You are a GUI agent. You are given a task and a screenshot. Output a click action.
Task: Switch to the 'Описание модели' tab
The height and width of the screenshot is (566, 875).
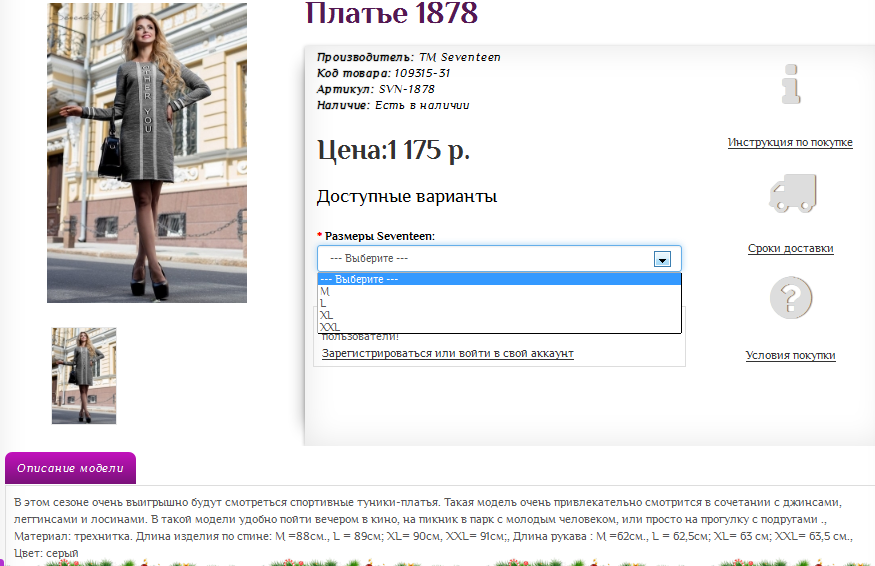coord(70,468)
